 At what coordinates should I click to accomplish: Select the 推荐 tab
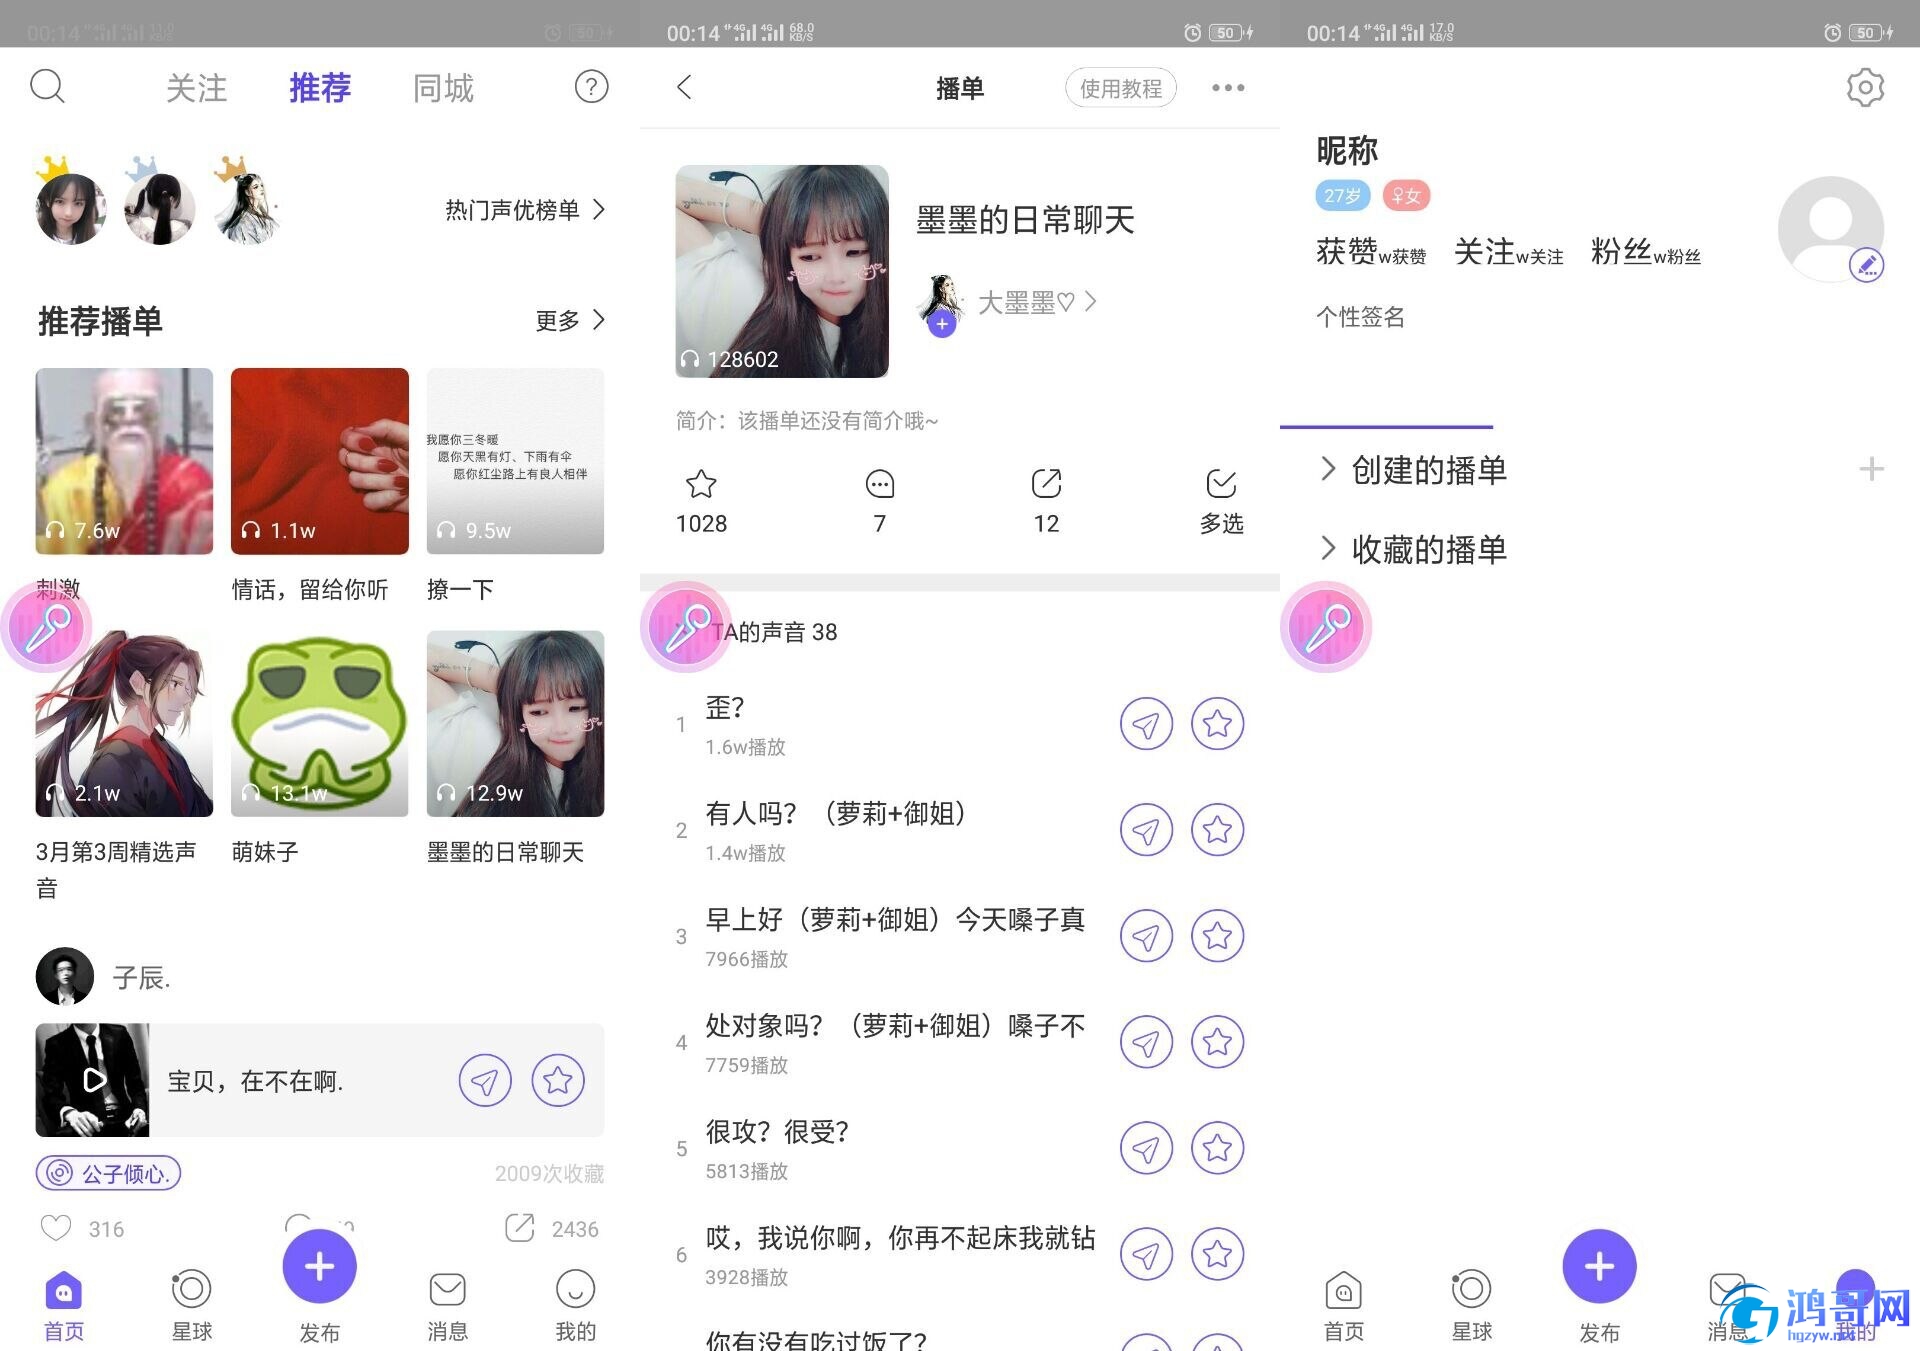tap(320, 88)
